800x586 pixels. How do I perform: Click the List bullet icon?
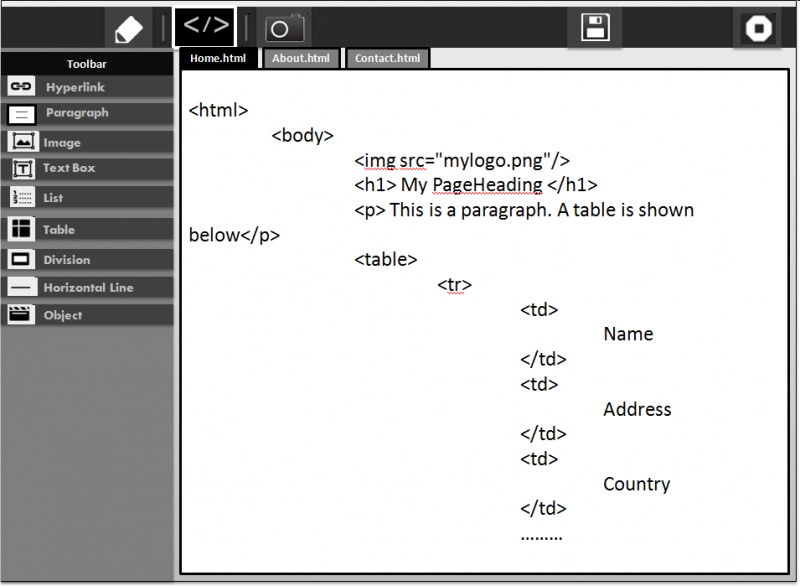(x=22, y=198)
